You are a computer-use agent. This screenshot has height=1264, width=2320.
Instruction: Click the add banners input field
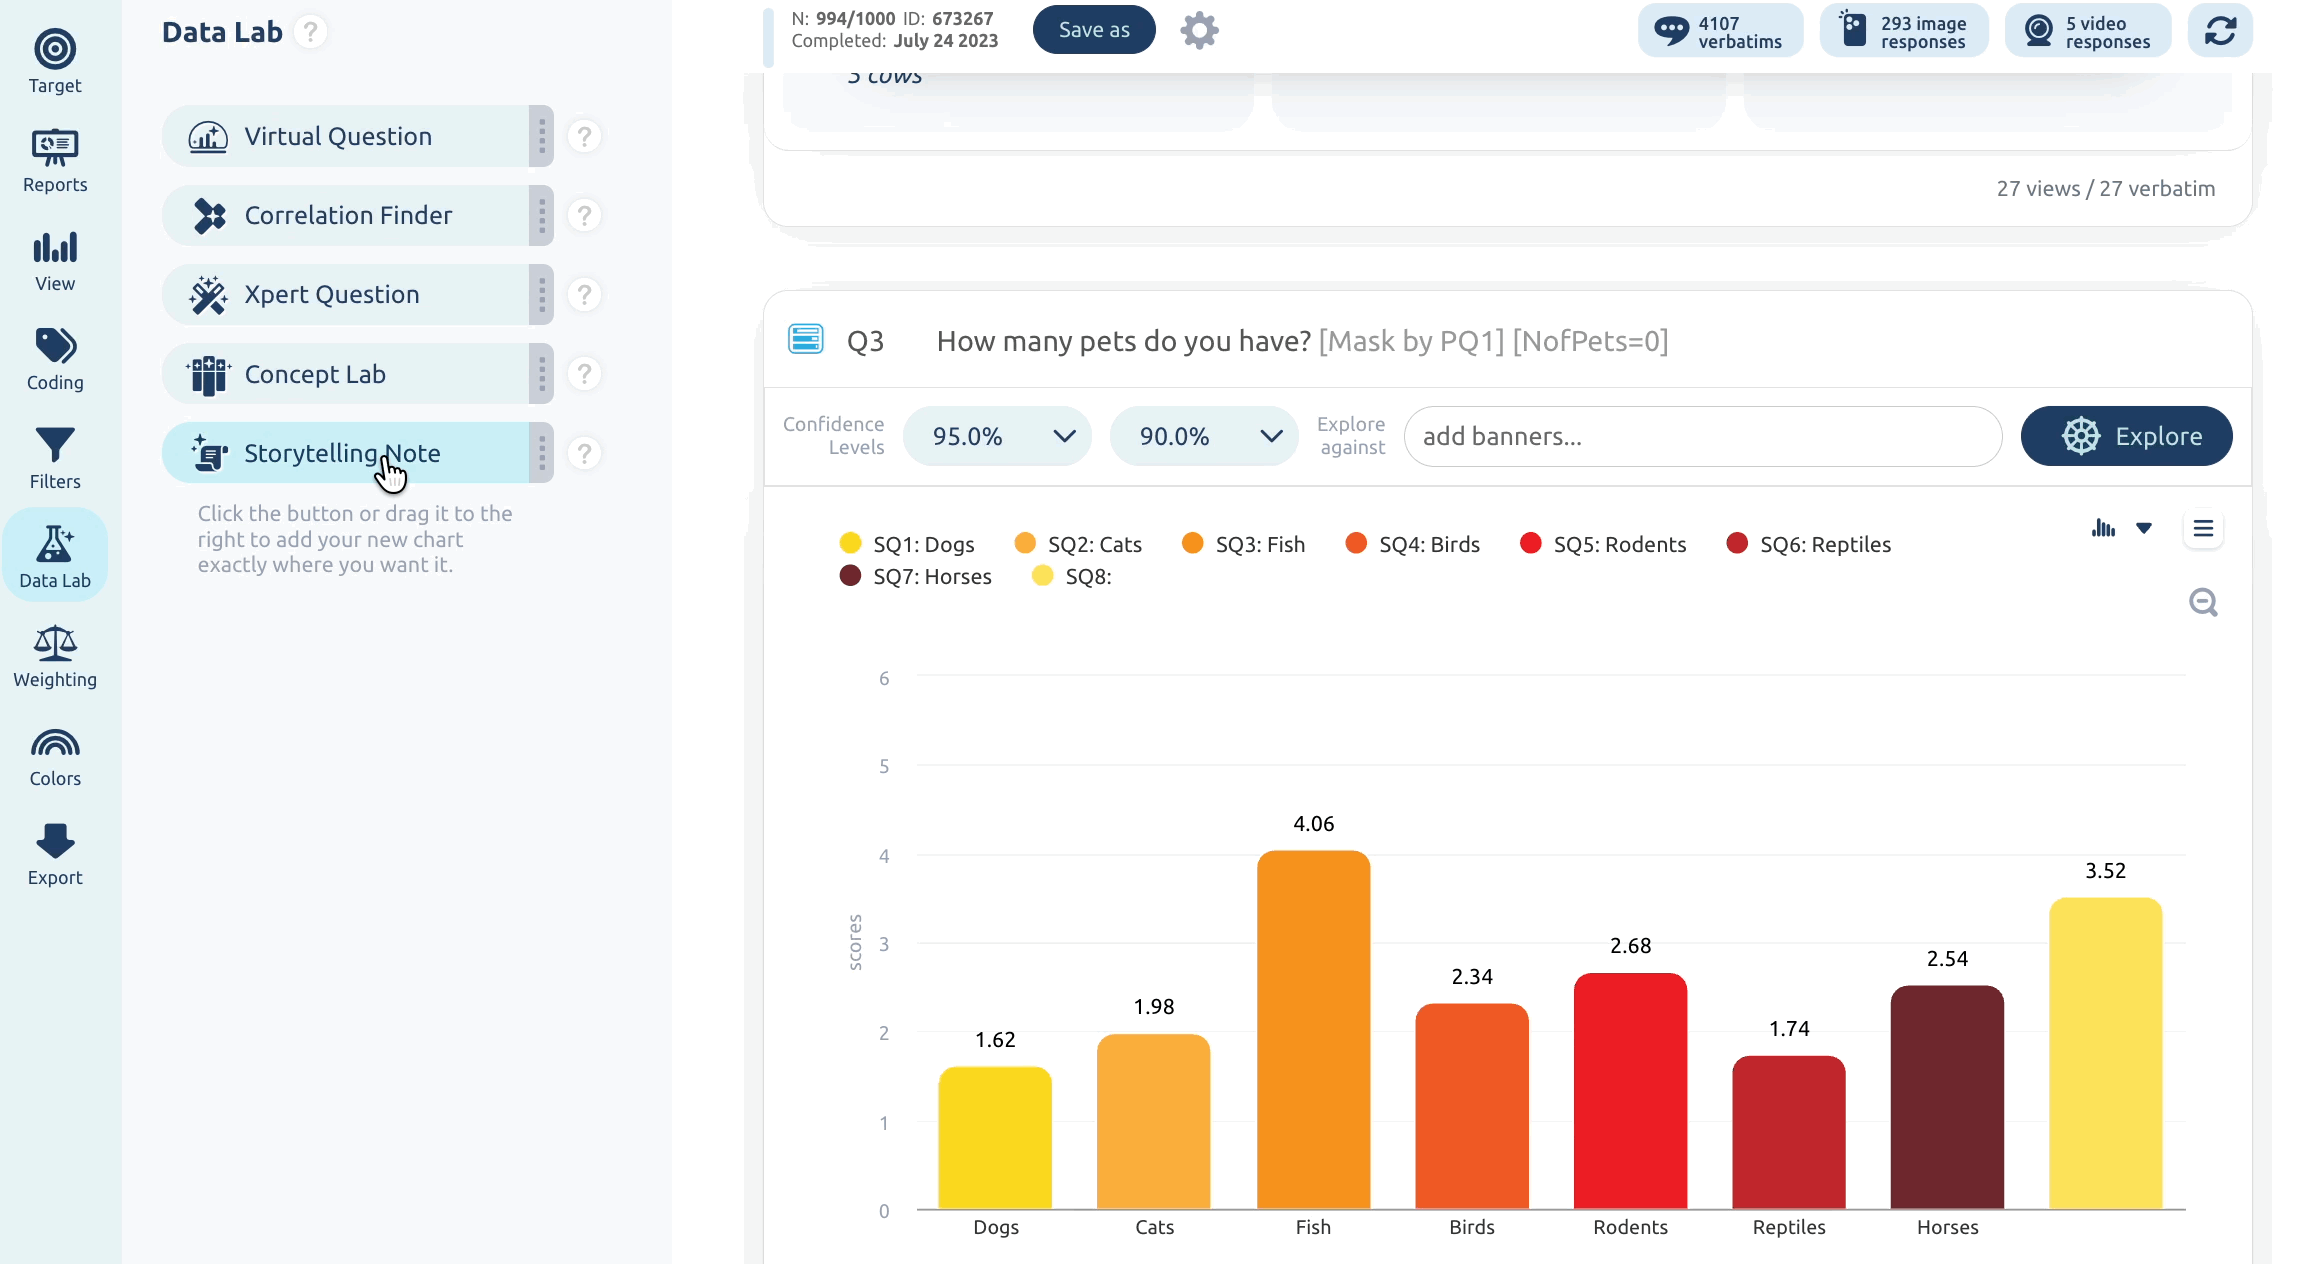click(x=1702, y=436)
